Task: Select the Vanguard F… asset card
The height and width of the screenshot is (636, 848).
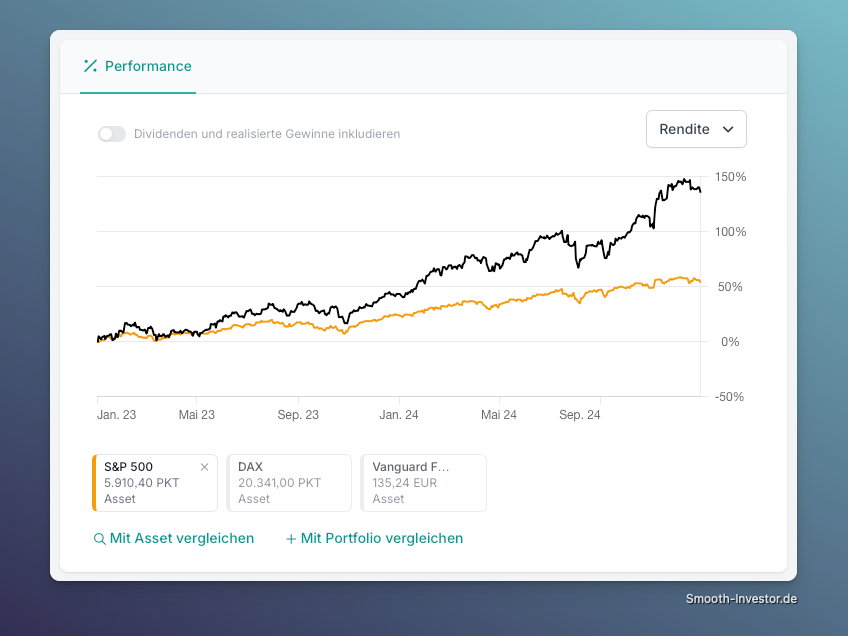Action: tap(423, 483)
